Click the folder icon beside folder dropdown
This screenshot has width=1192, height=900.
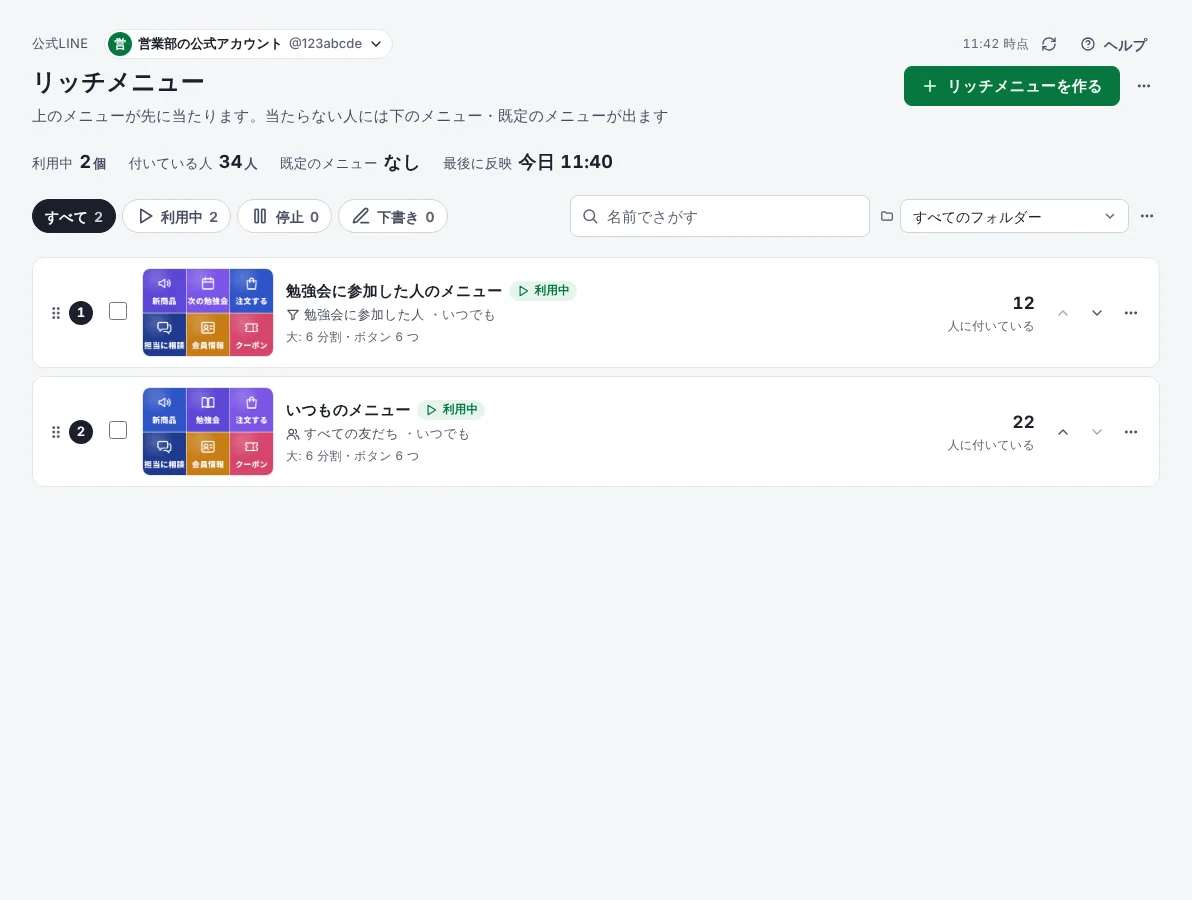(x=886, y=217)
